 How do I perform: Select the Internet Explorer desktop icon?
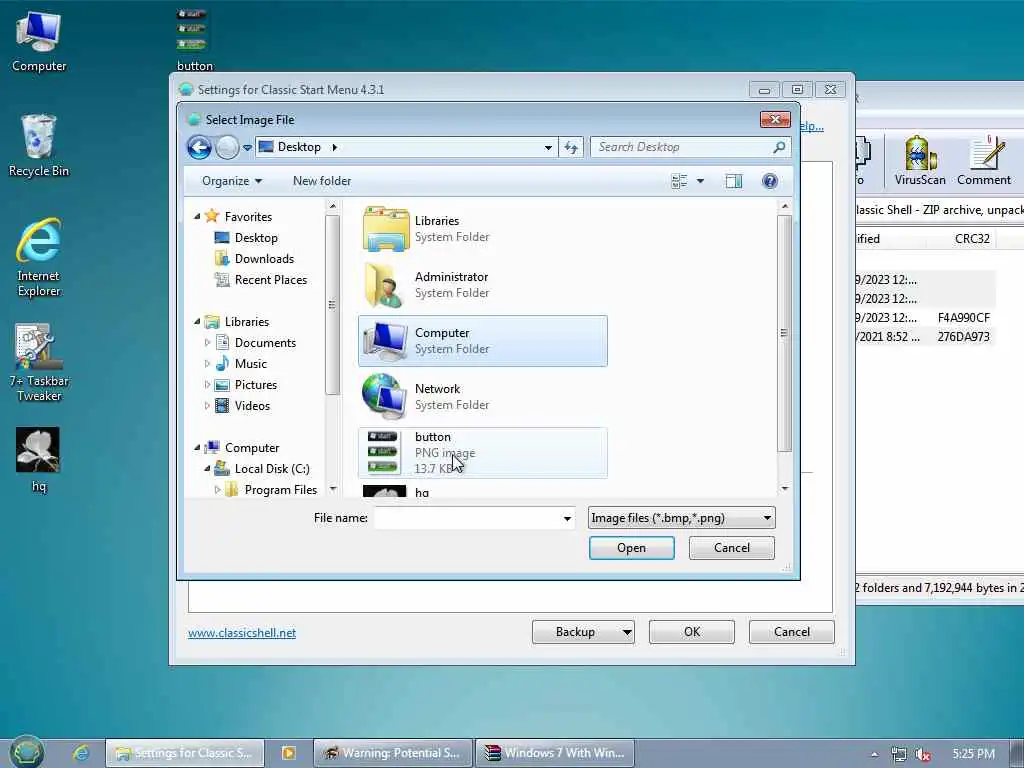tap(39, 257)
